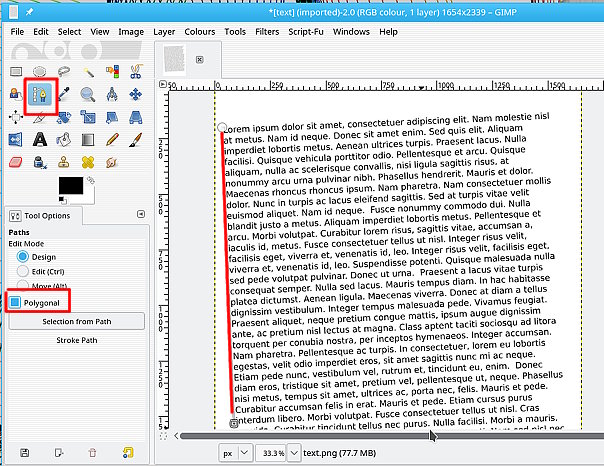Select the Blend gradient tool
Image resolution: width=604 pixels, height=466 pixels.
tap(88, 140)
